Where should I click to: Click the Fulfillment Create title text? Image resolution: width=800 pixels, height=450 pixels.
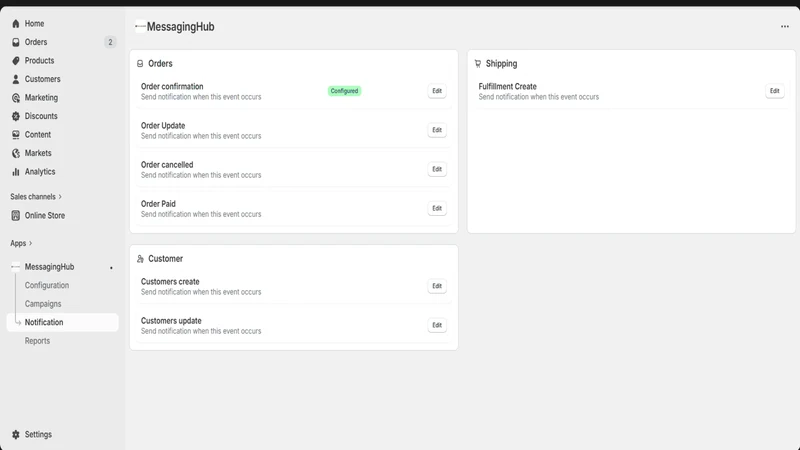507,87
